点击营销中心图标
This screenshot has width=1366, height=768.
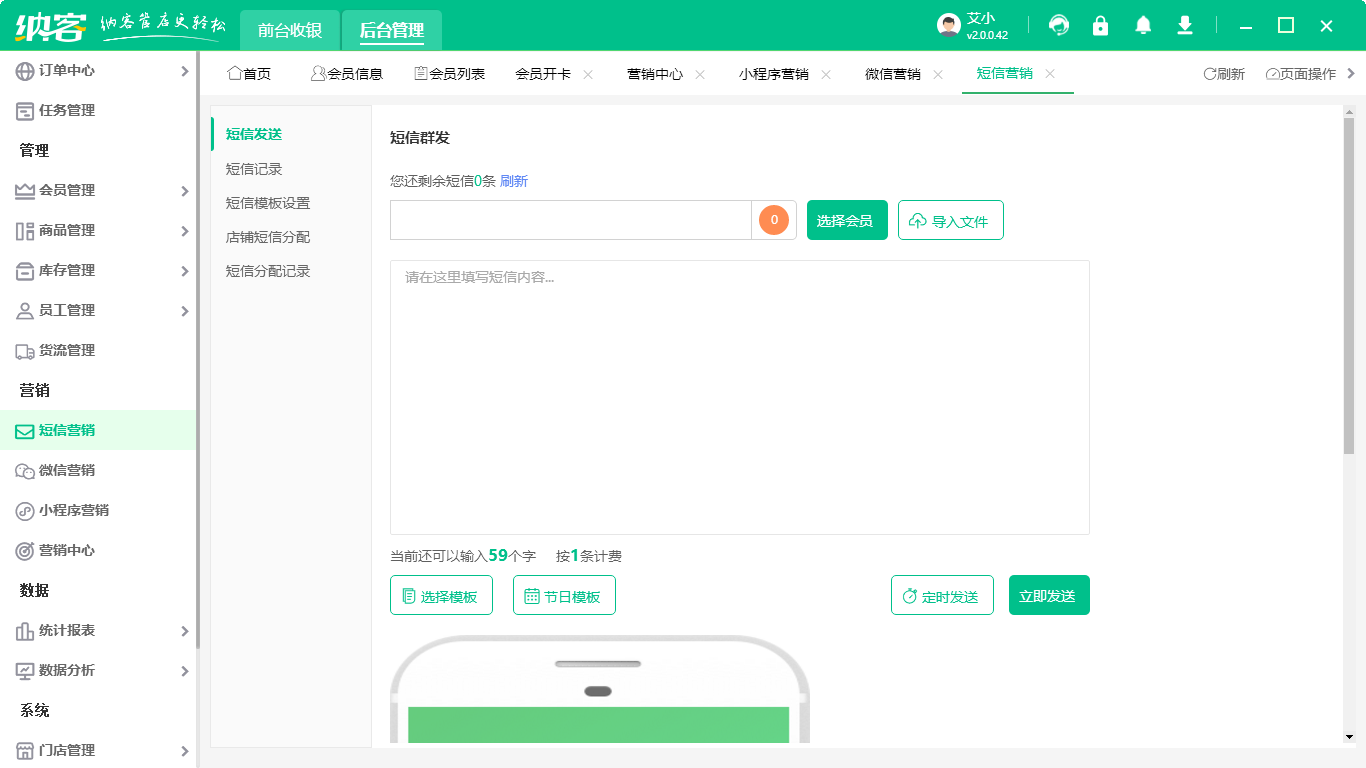(26, 550)
